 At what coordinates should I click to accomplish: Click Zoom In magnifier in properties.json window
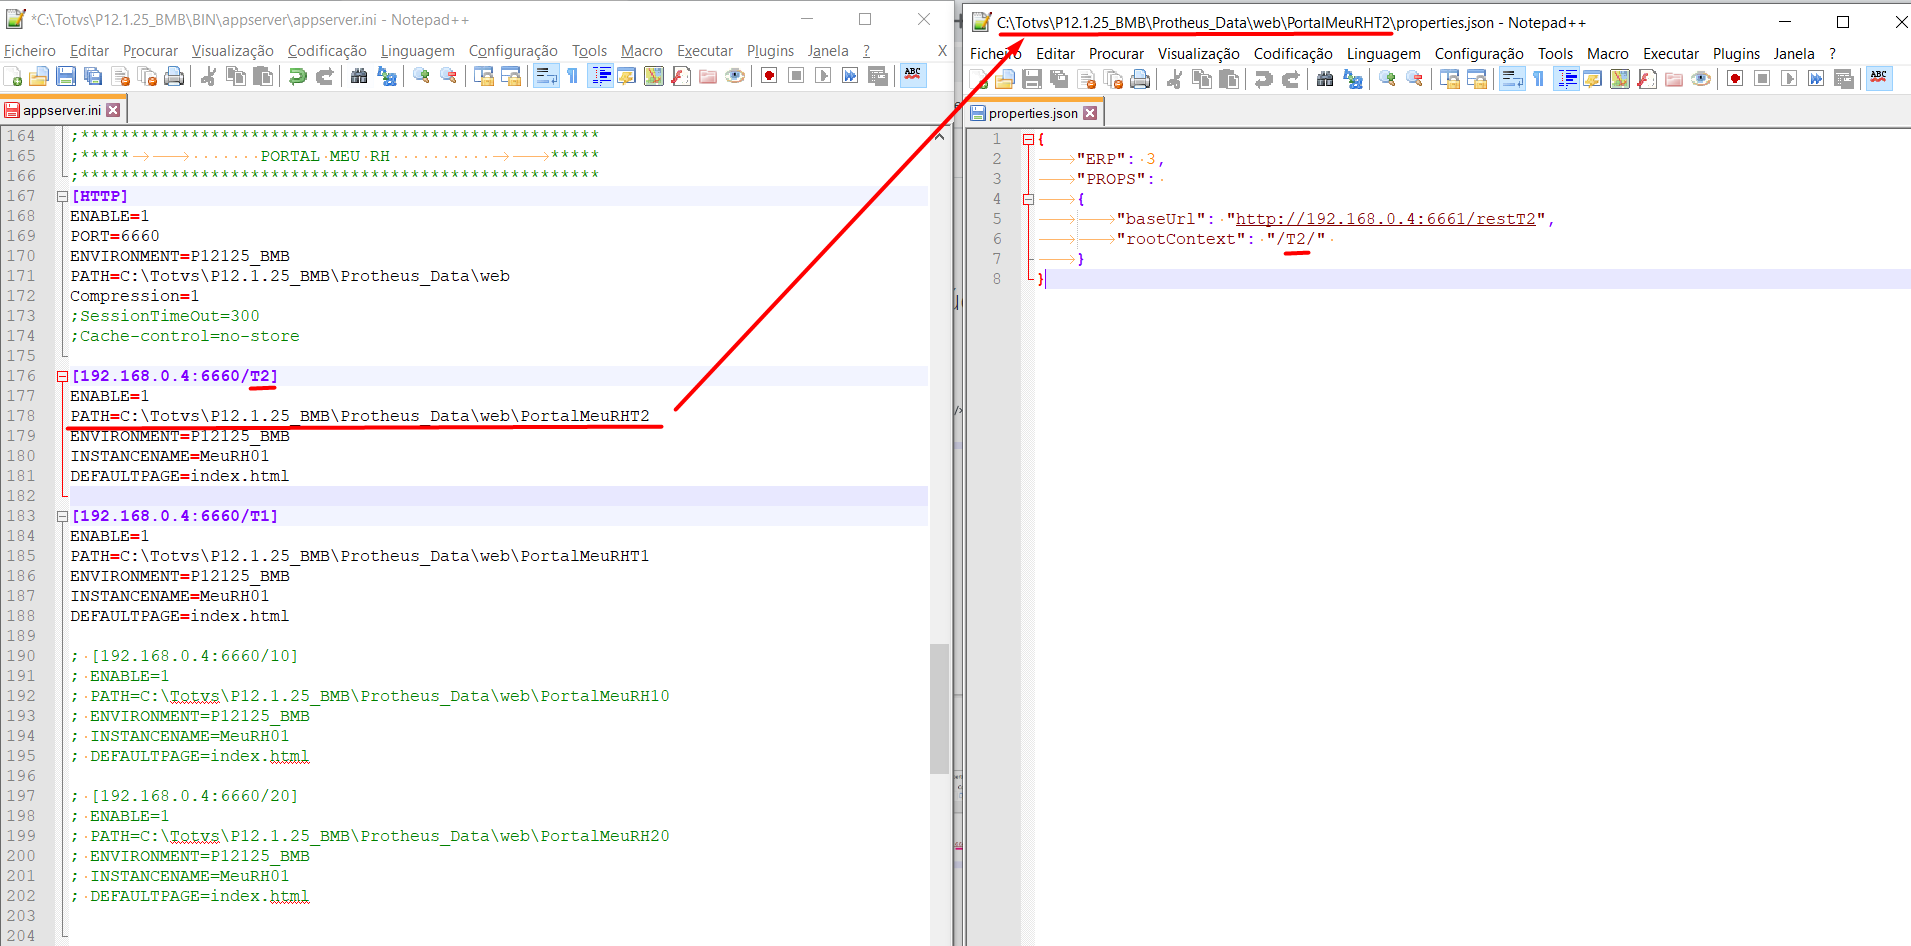tap(1387, 80)
